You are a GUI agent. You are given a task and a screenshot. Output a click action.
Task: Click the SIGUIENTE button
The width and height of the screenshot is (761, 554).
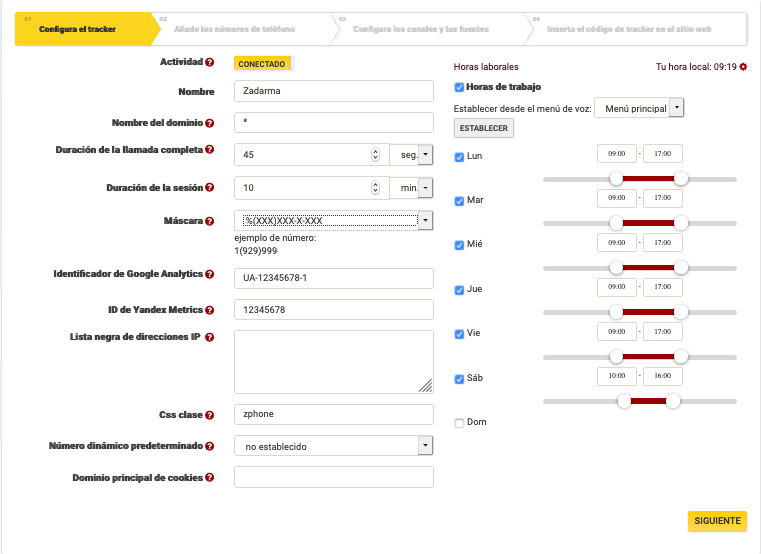click(x=717, y=521)
